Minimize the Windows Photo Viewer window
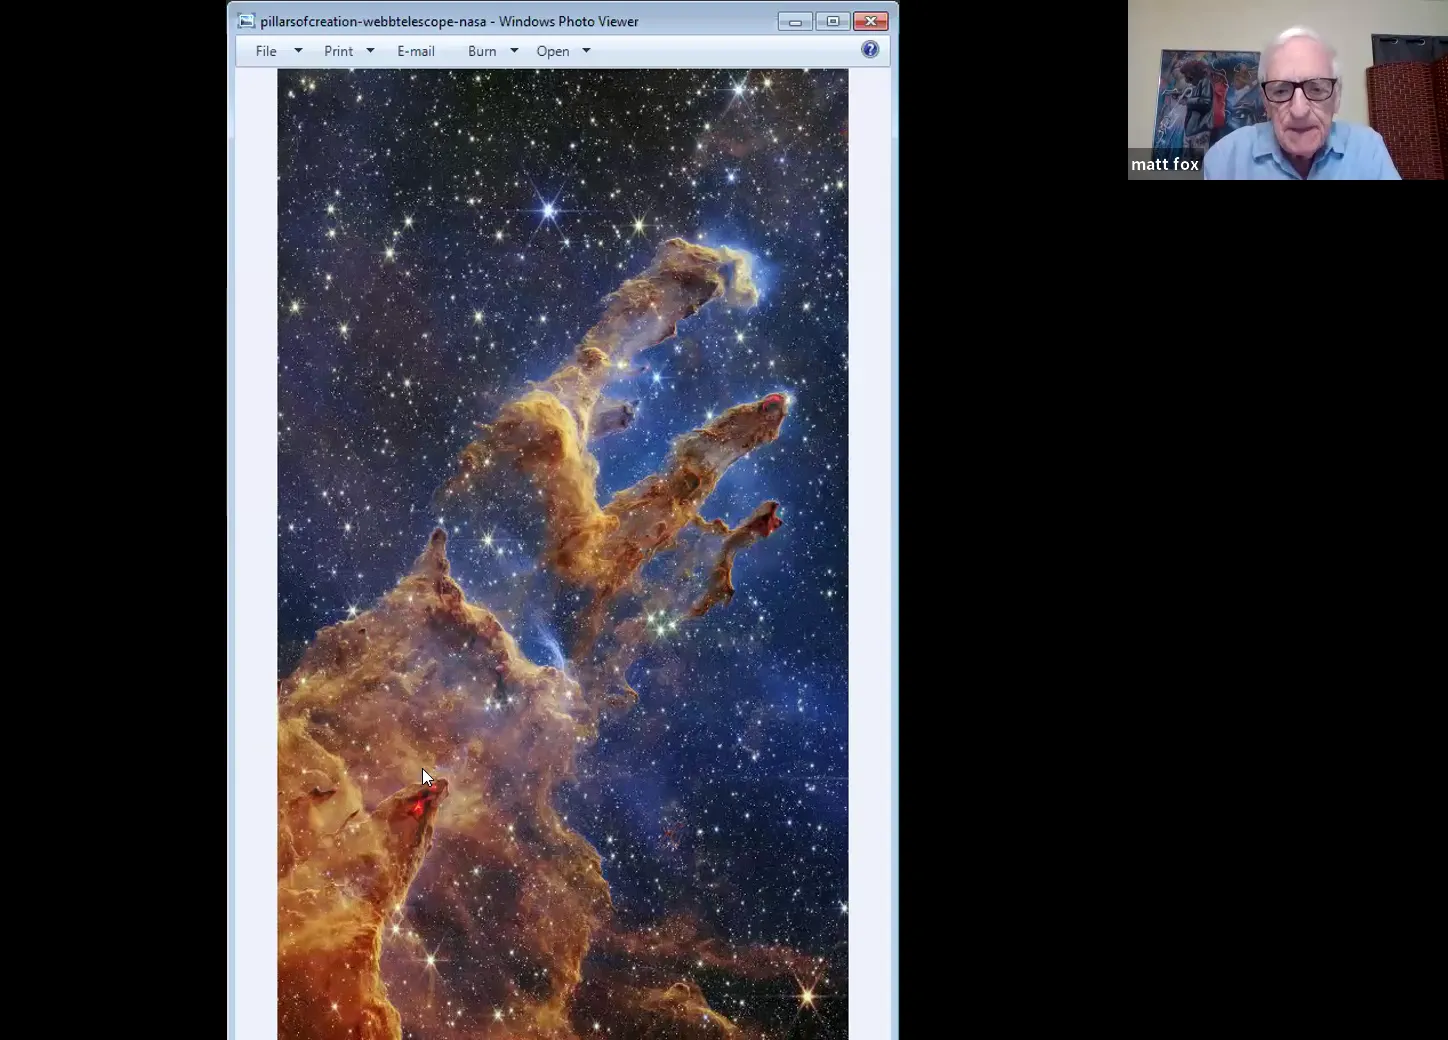Image resolution: width=1448 pixels, height=1040 pixels. (795, 21)
